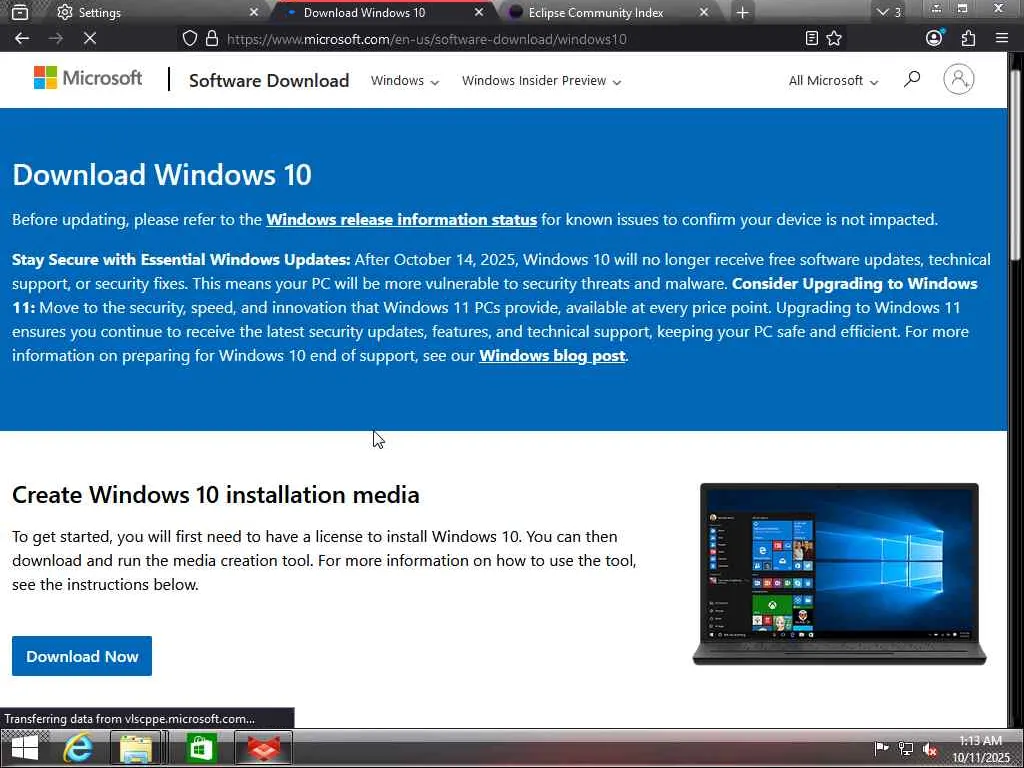Click the Microsoft logo

pos(88,78)
